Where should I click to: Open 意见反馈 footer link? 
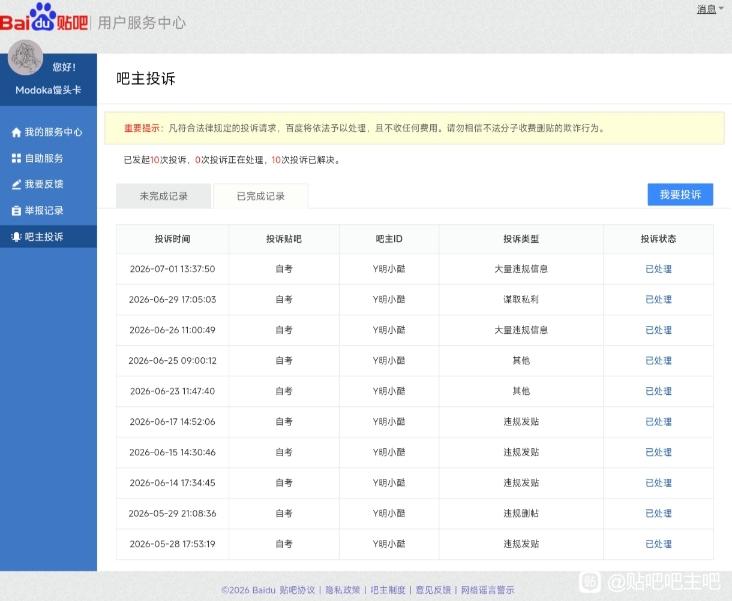tap(433, 590)
